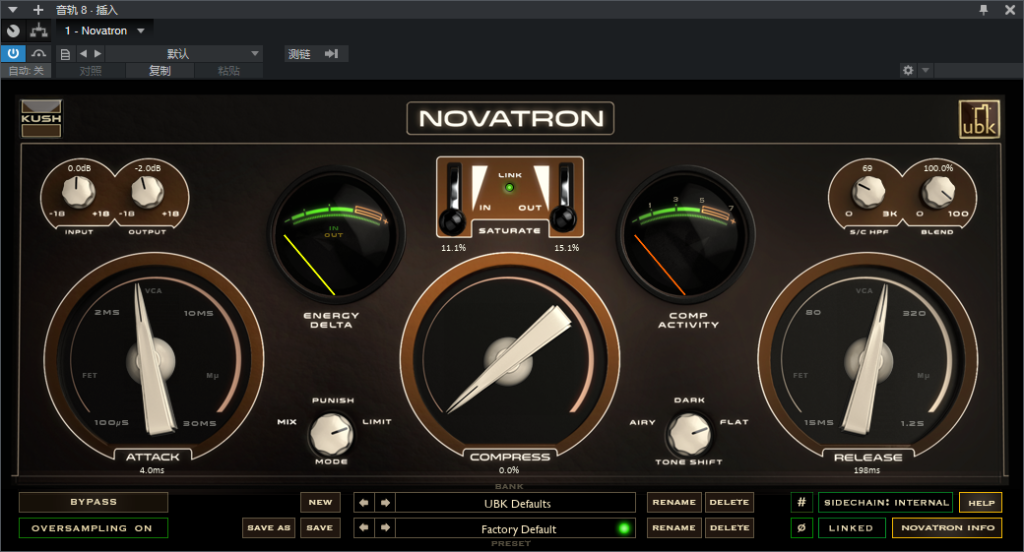The height and width of the screenshot is (552, 1024).
Task: Toggle the plugin power button
Action: [x=13, y=54]
